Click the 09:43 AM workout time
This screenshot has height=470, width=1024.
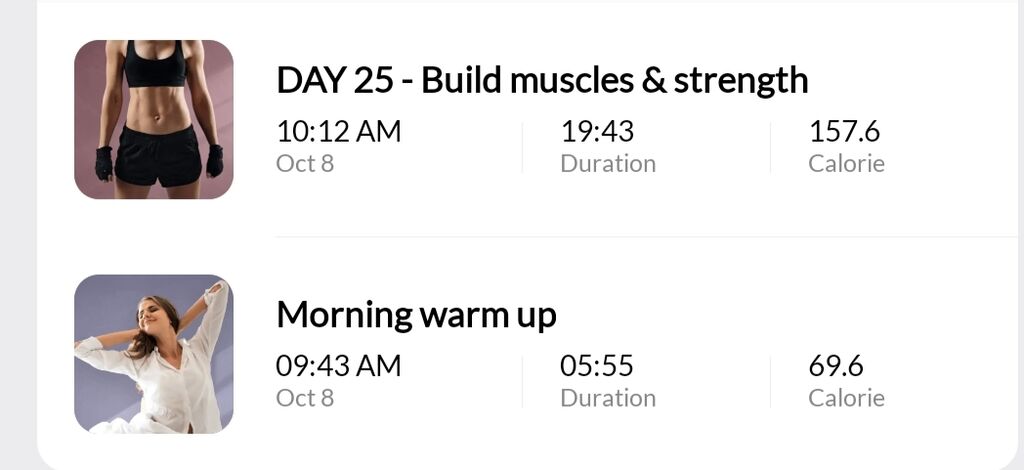point(338,366)
